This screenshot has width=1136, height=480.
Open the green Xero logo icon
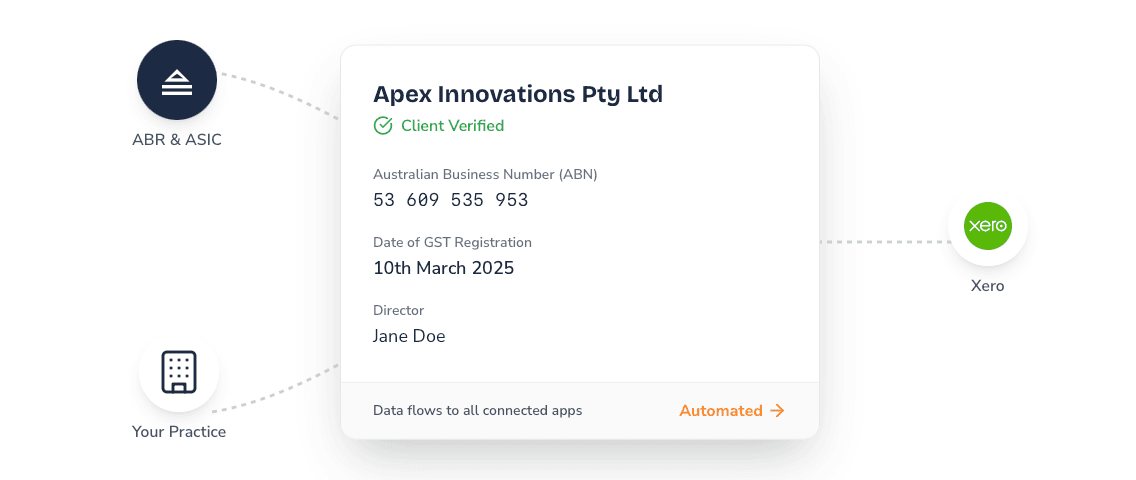[x=987, y=226]
